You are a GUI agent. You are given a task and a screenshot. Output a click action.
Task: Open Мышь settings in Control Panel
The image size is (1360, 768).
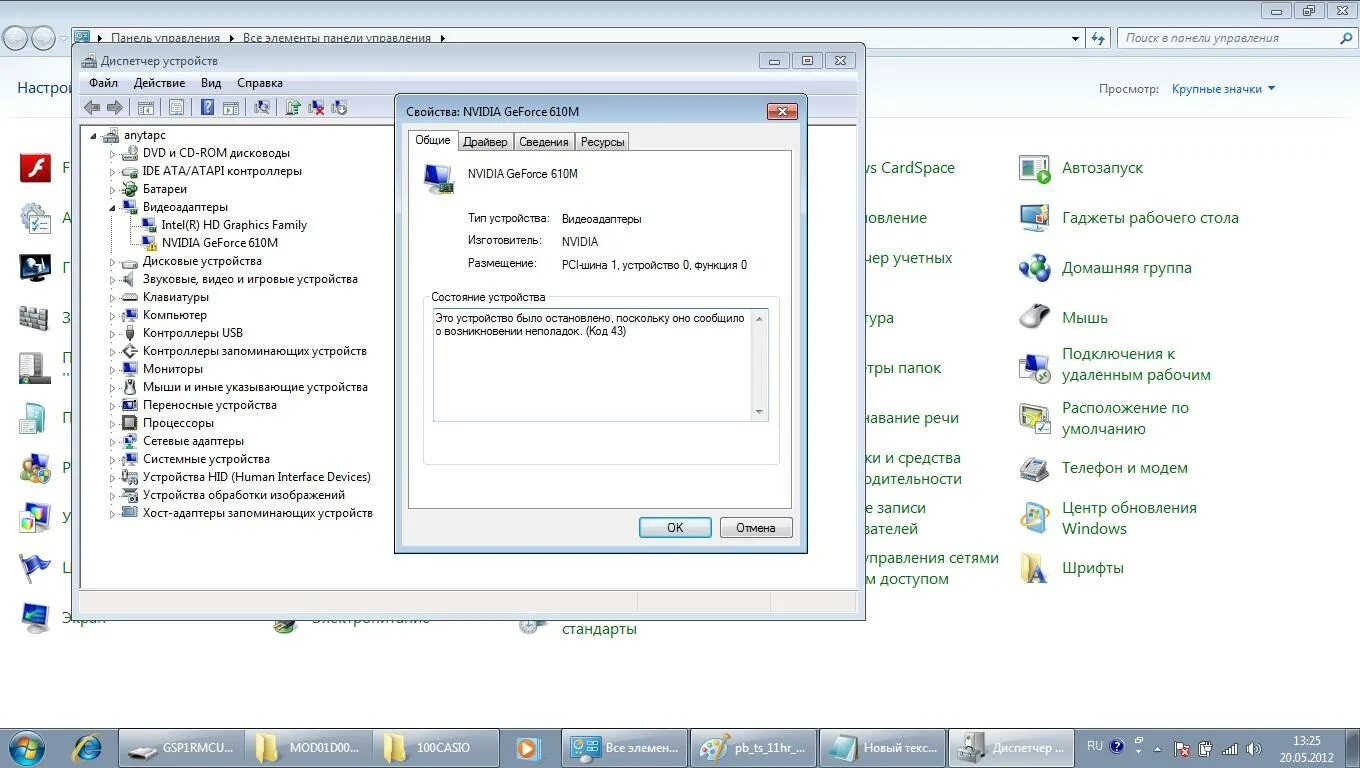click(x=1063, y=318)
